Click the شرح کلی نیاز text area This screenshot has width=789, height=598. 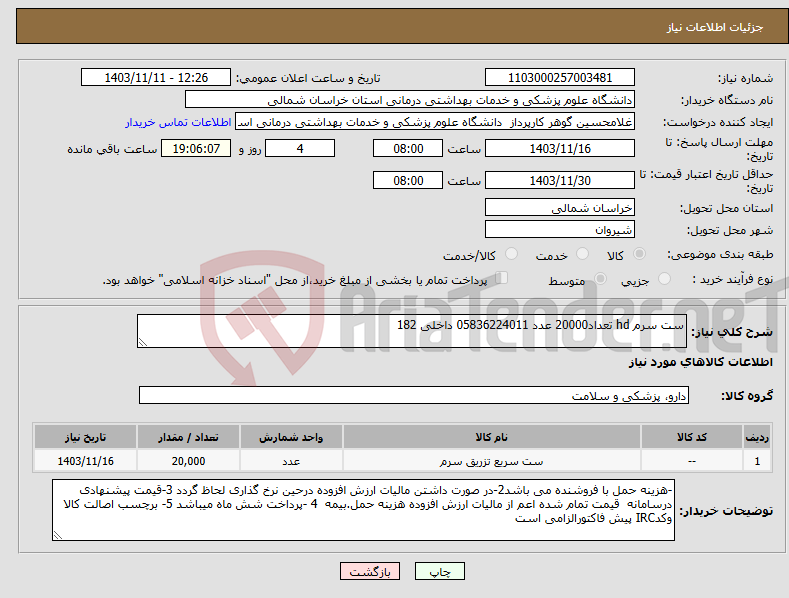pos(412,331)
